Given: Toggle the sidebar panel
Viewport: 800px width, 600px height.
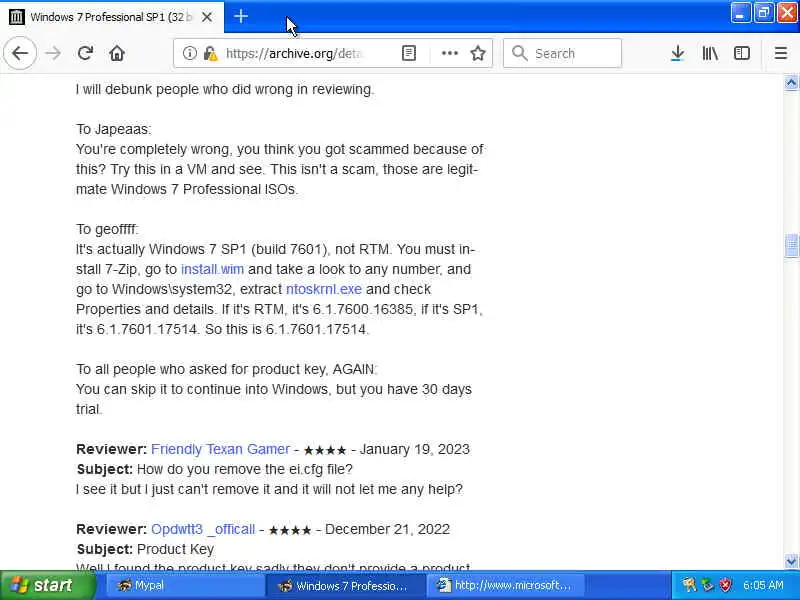Looking at the screenshot, I should click(x=741, y=53).
